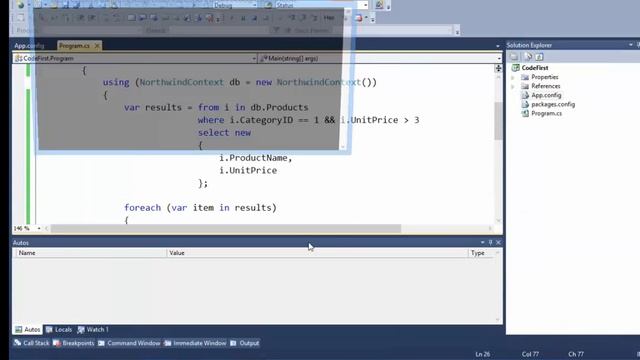Click the 'Ch 77' status bar entry

(x=576, y=354)
